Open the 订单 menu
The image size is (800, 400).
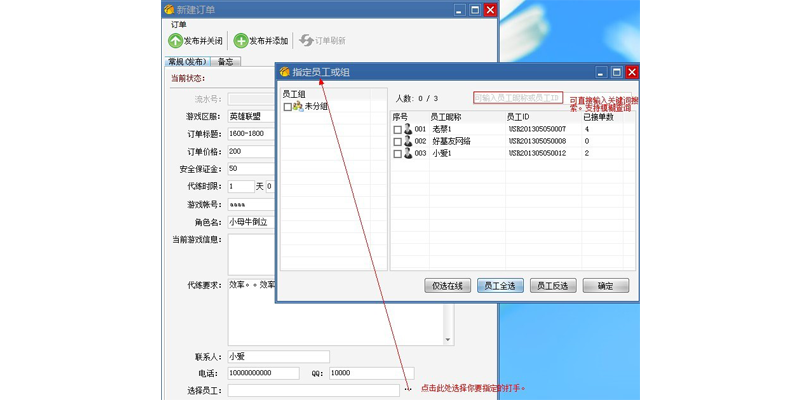click(179, 24)
